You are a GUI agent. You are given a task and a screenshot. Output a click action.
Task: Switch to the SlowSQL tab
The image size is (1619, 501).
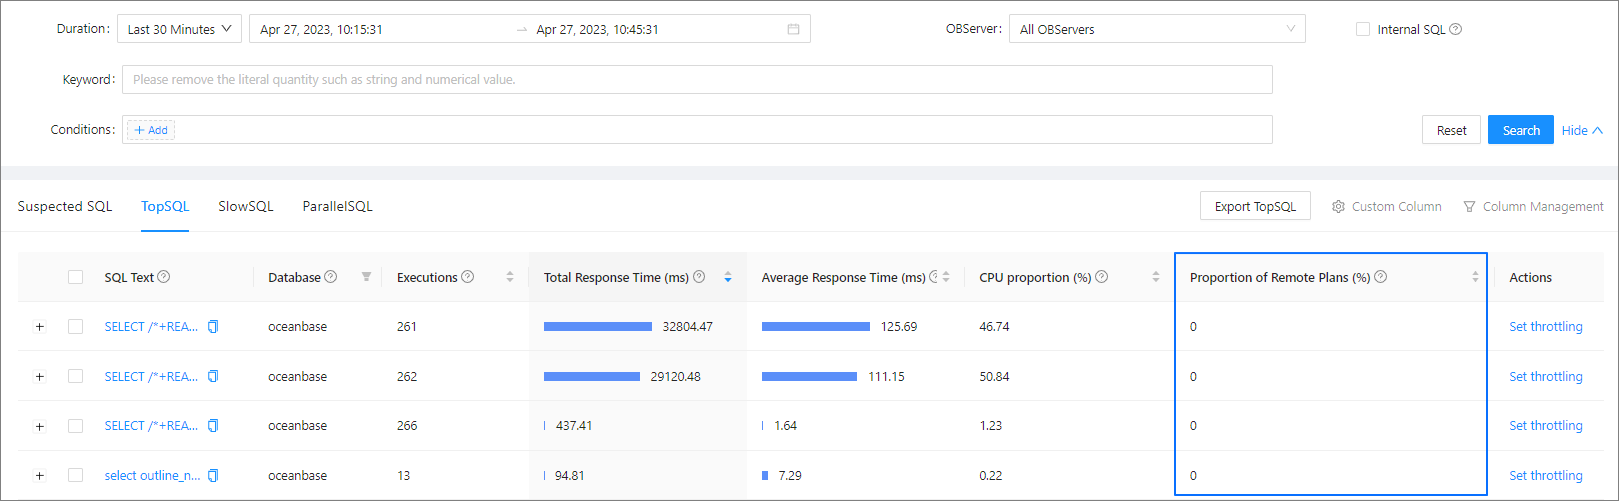pos(245,206)
